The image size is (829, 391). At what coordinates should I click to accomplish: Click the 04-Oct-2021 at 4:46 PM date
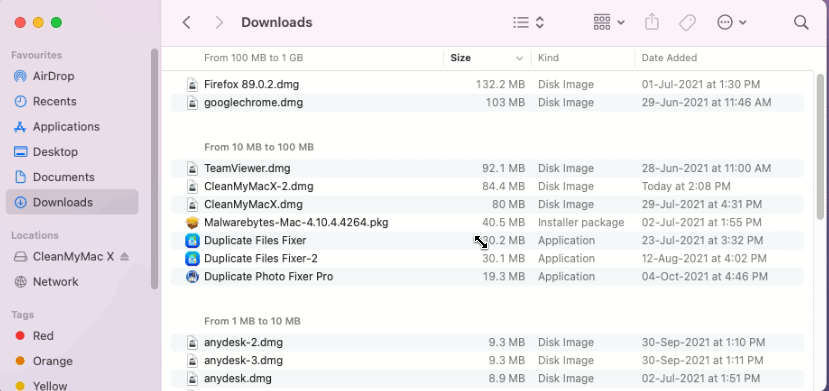[704, 276]
